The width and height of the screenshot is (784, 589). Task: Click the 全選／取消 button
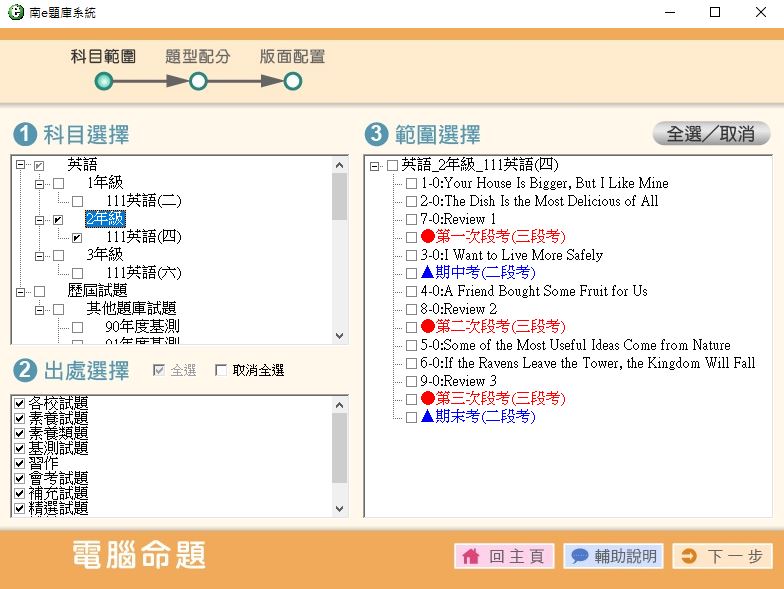[711, 134]
